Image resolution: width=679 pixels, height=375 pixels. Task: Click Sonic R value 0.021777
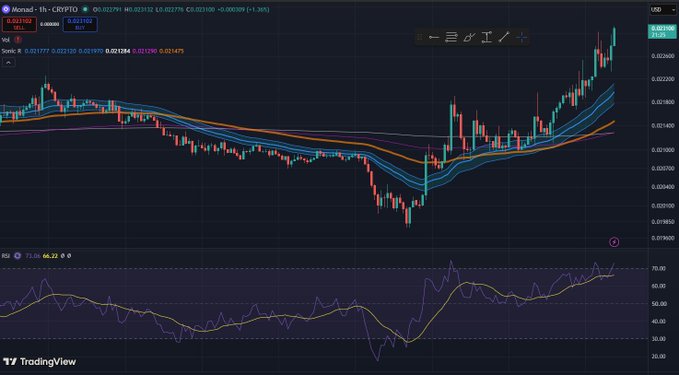point(36,51)
